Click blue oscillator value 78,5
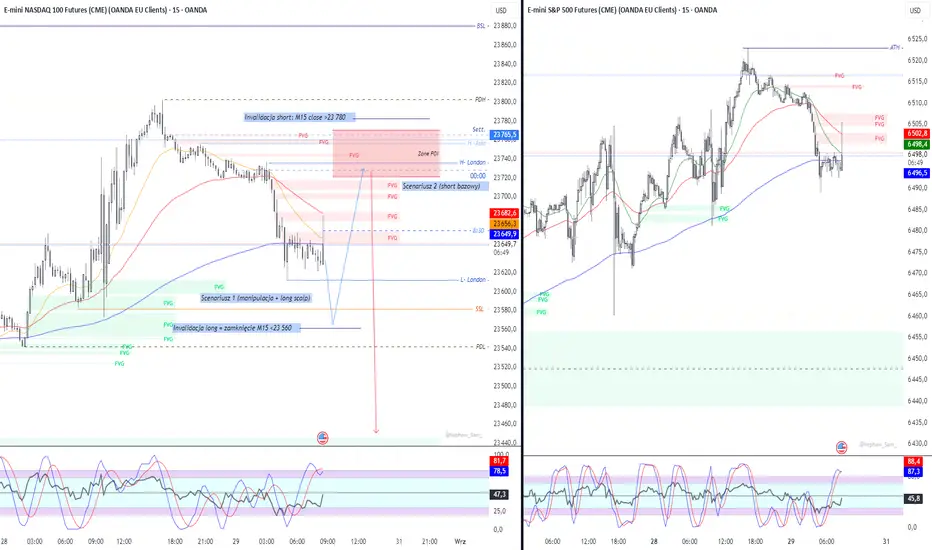 click(x=499, y=471)
